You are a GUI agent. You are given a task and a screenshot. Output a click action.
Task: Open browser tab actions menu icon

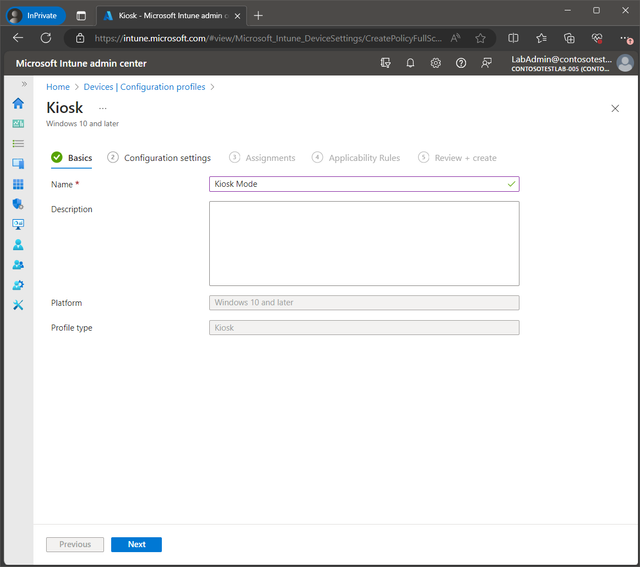click(81, 16)
